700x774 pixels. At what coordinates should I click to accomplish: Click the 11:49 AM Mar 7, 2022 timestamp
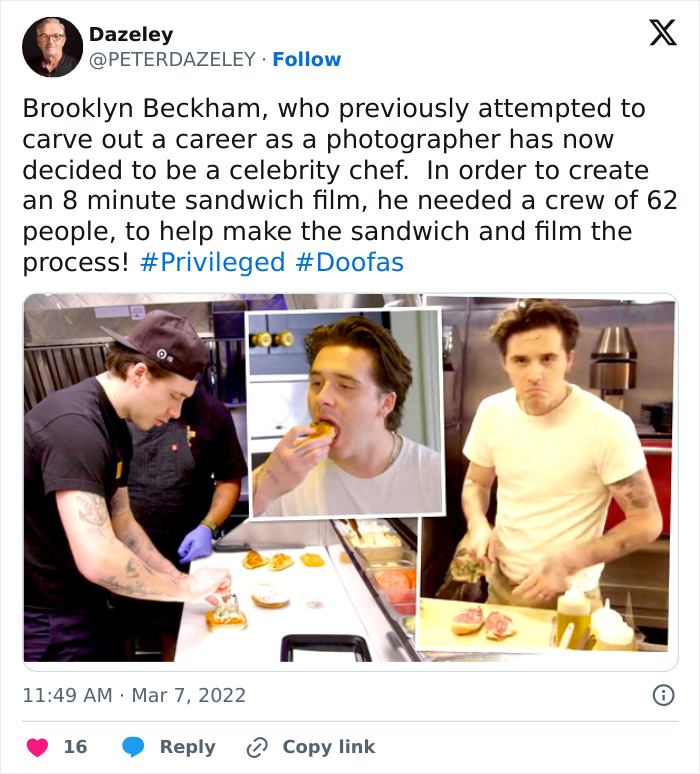click(x=134, y=694)
